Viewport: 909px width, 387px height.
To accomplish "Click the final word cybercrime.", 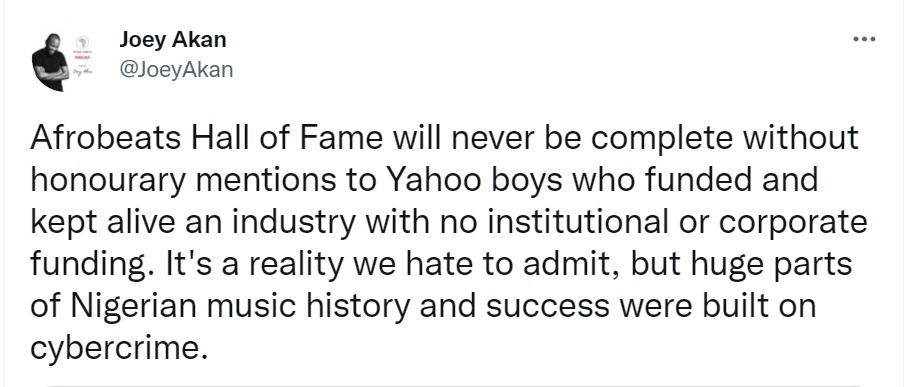I will tap(118, 349).
